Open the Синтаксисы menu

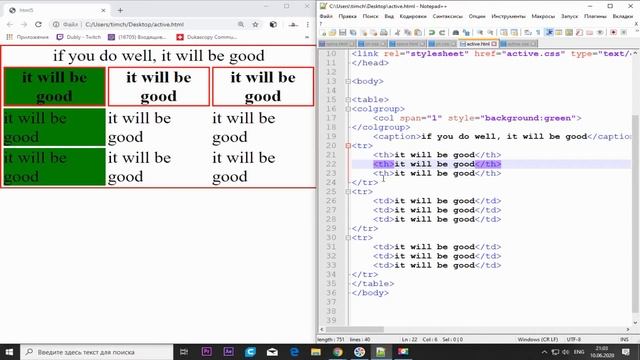pyautogui.click(x=447, y=16)
